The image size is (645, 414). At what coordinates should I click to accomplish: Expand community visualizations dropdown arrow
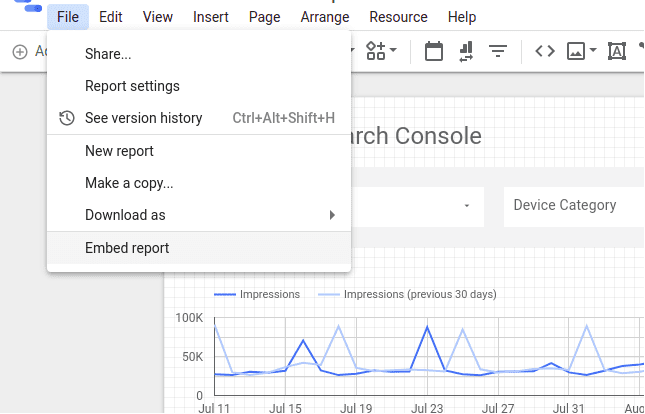point(393,50)
